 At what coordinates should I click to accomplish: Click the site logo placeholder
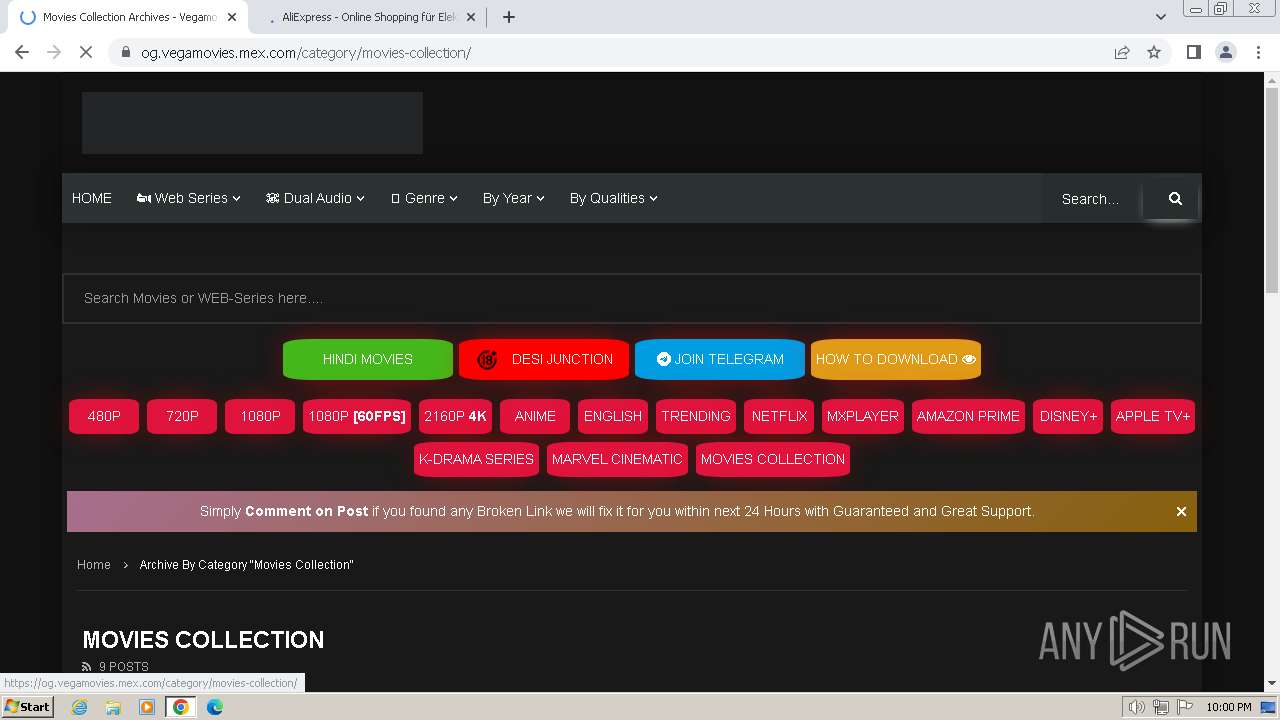pos(252,123)
